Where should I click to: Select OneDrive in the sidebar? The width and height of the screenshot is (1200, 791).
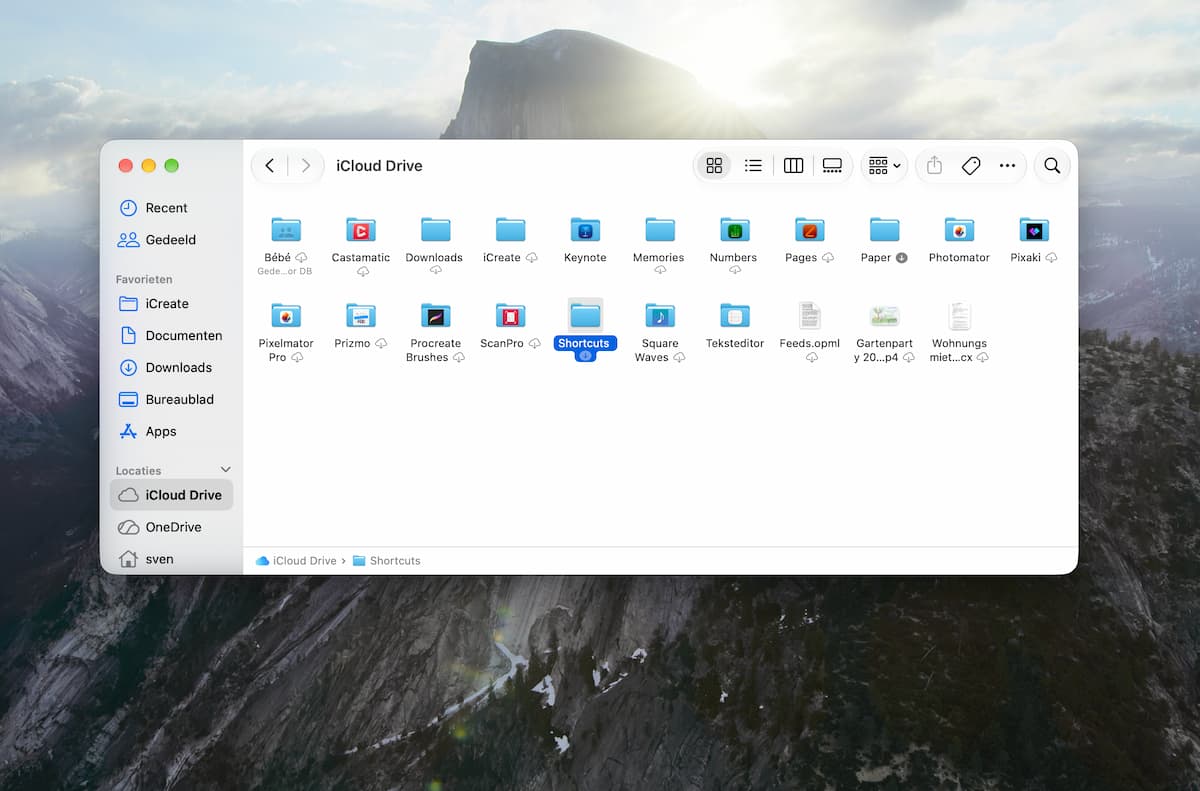click(x=171, y=527)
